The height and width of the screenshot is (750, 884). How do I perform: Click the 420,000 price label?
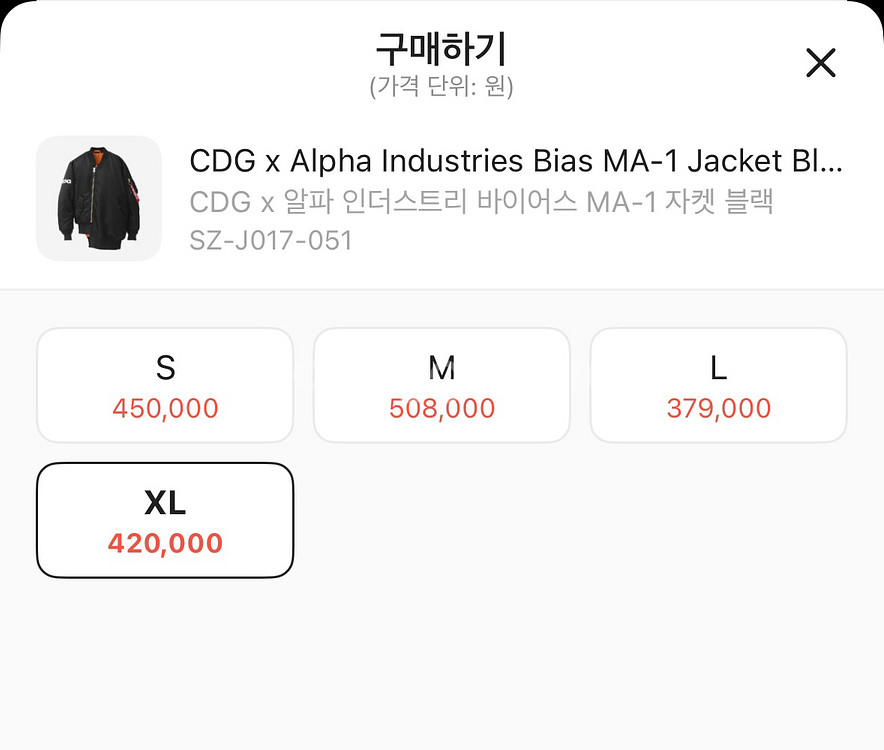click(165, 543)
